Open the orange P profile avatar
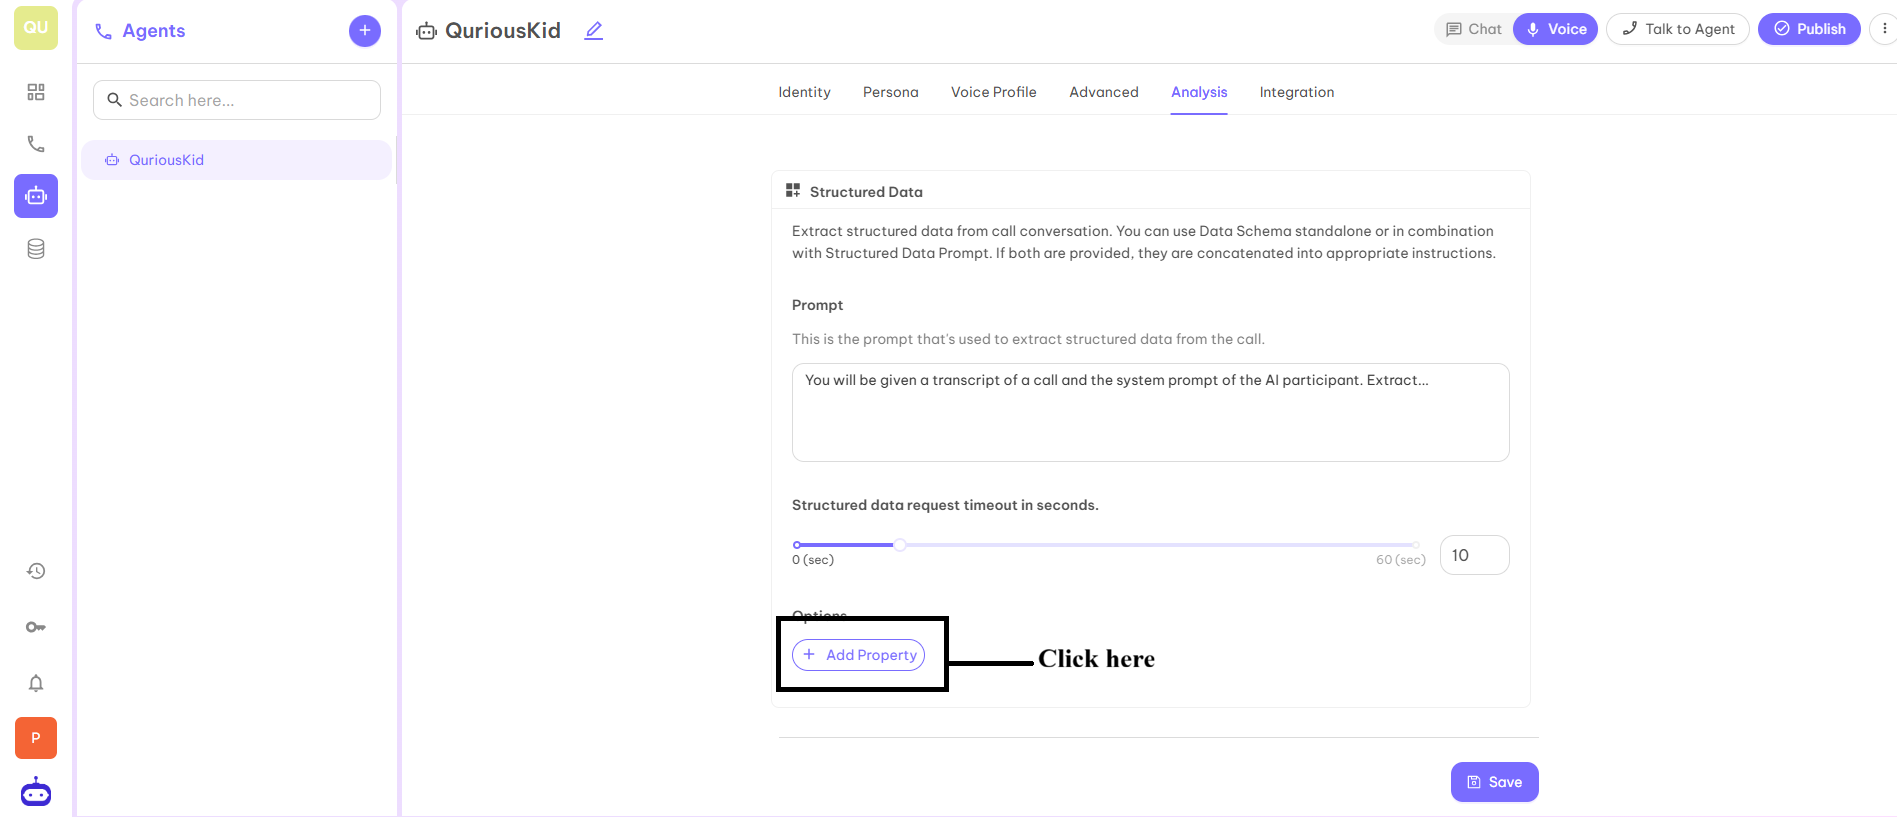 click(x=36, y=738)
